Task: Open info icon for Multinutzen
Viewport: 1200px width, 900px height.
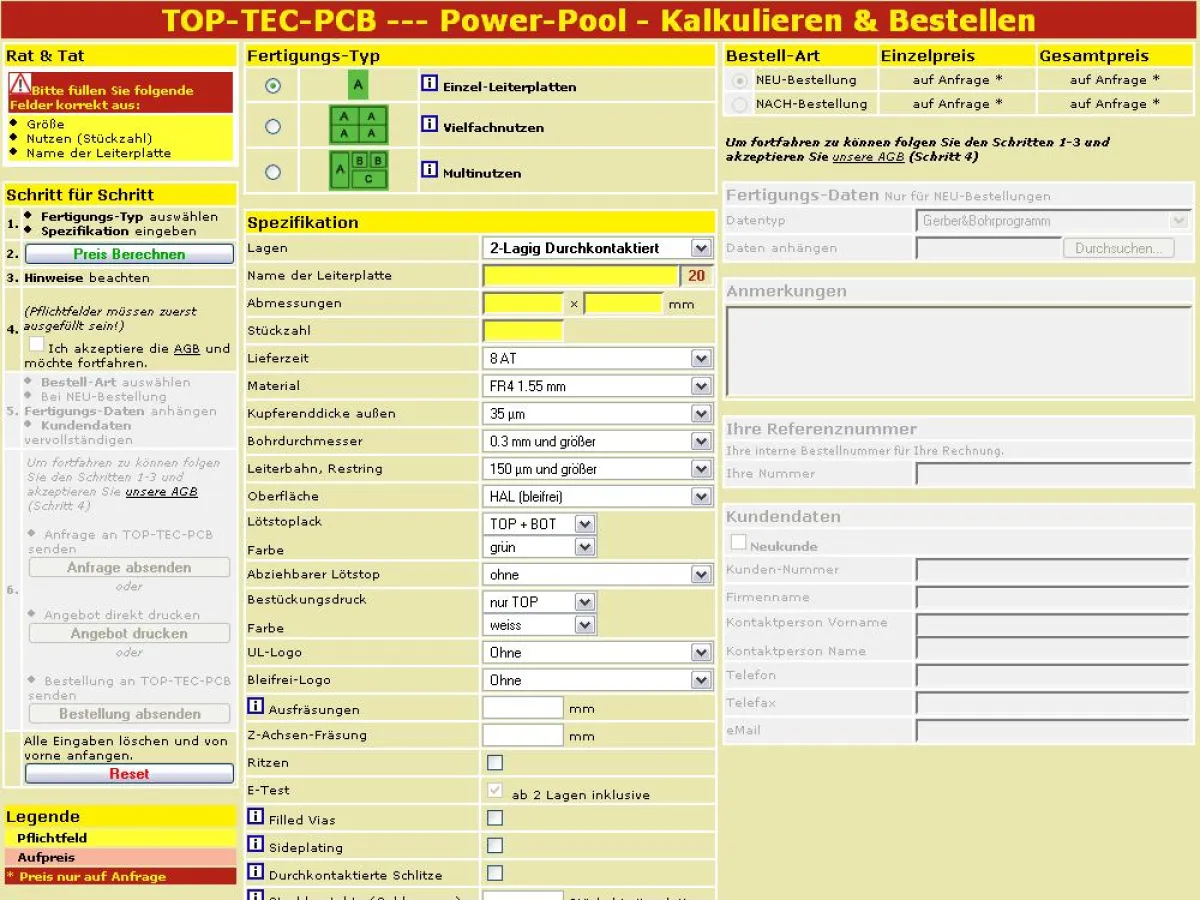Action: tap(429, 171)
